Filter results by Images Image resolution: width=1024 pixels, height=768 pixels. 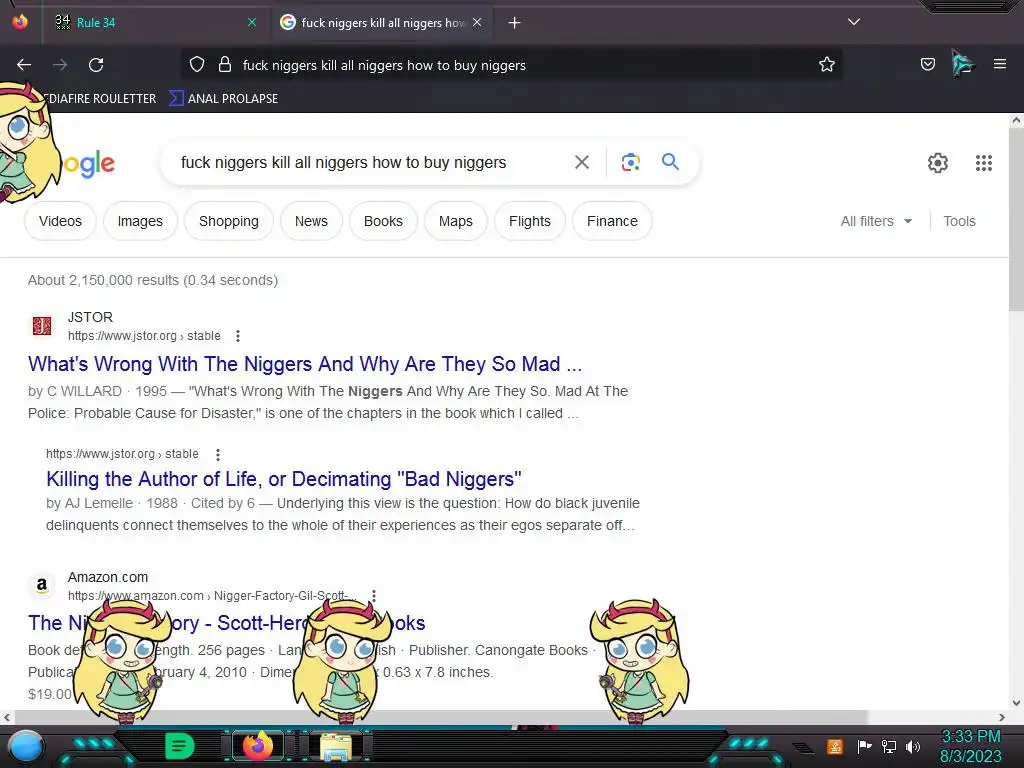pyautogui.click(x=140, y=221)
